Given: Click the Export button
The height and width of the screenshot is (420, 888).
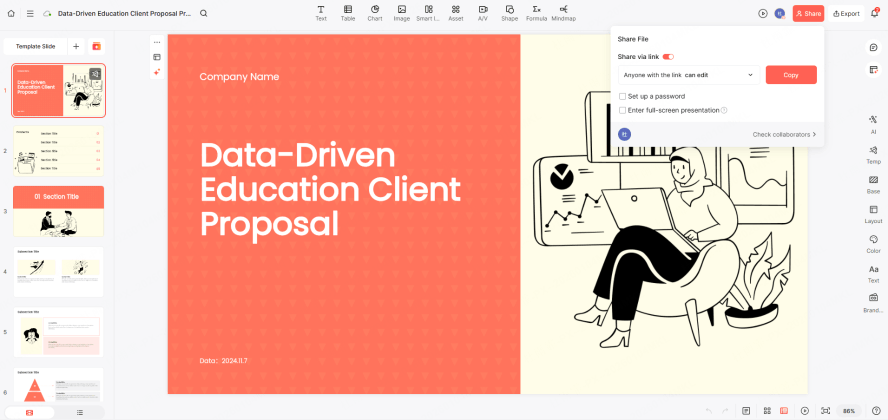Looking at the screenshot, I should [x=845, y=14].
